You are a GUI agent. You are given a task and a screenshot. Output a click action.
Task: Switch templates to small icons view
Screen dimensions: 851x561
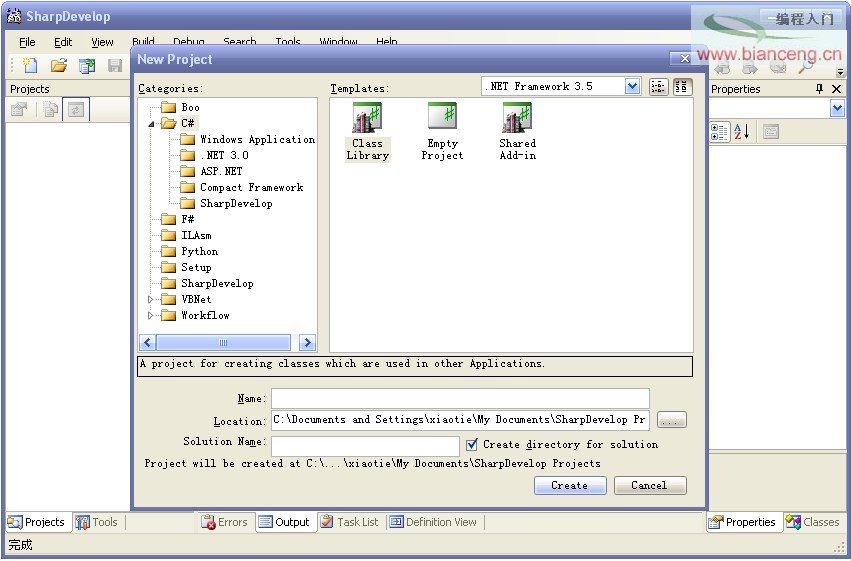point(658,87)
